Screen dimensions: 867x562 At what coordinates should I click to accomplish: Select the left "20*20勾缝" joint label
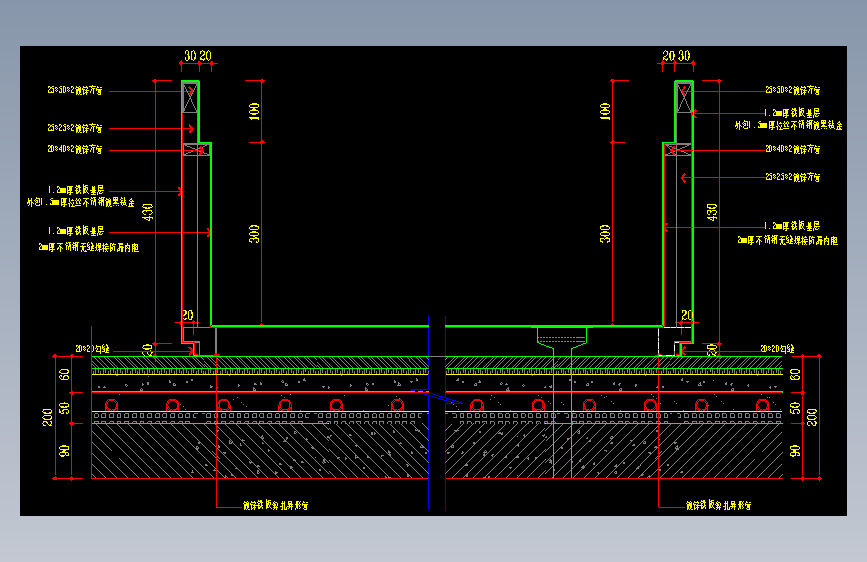tap(92, 349)
